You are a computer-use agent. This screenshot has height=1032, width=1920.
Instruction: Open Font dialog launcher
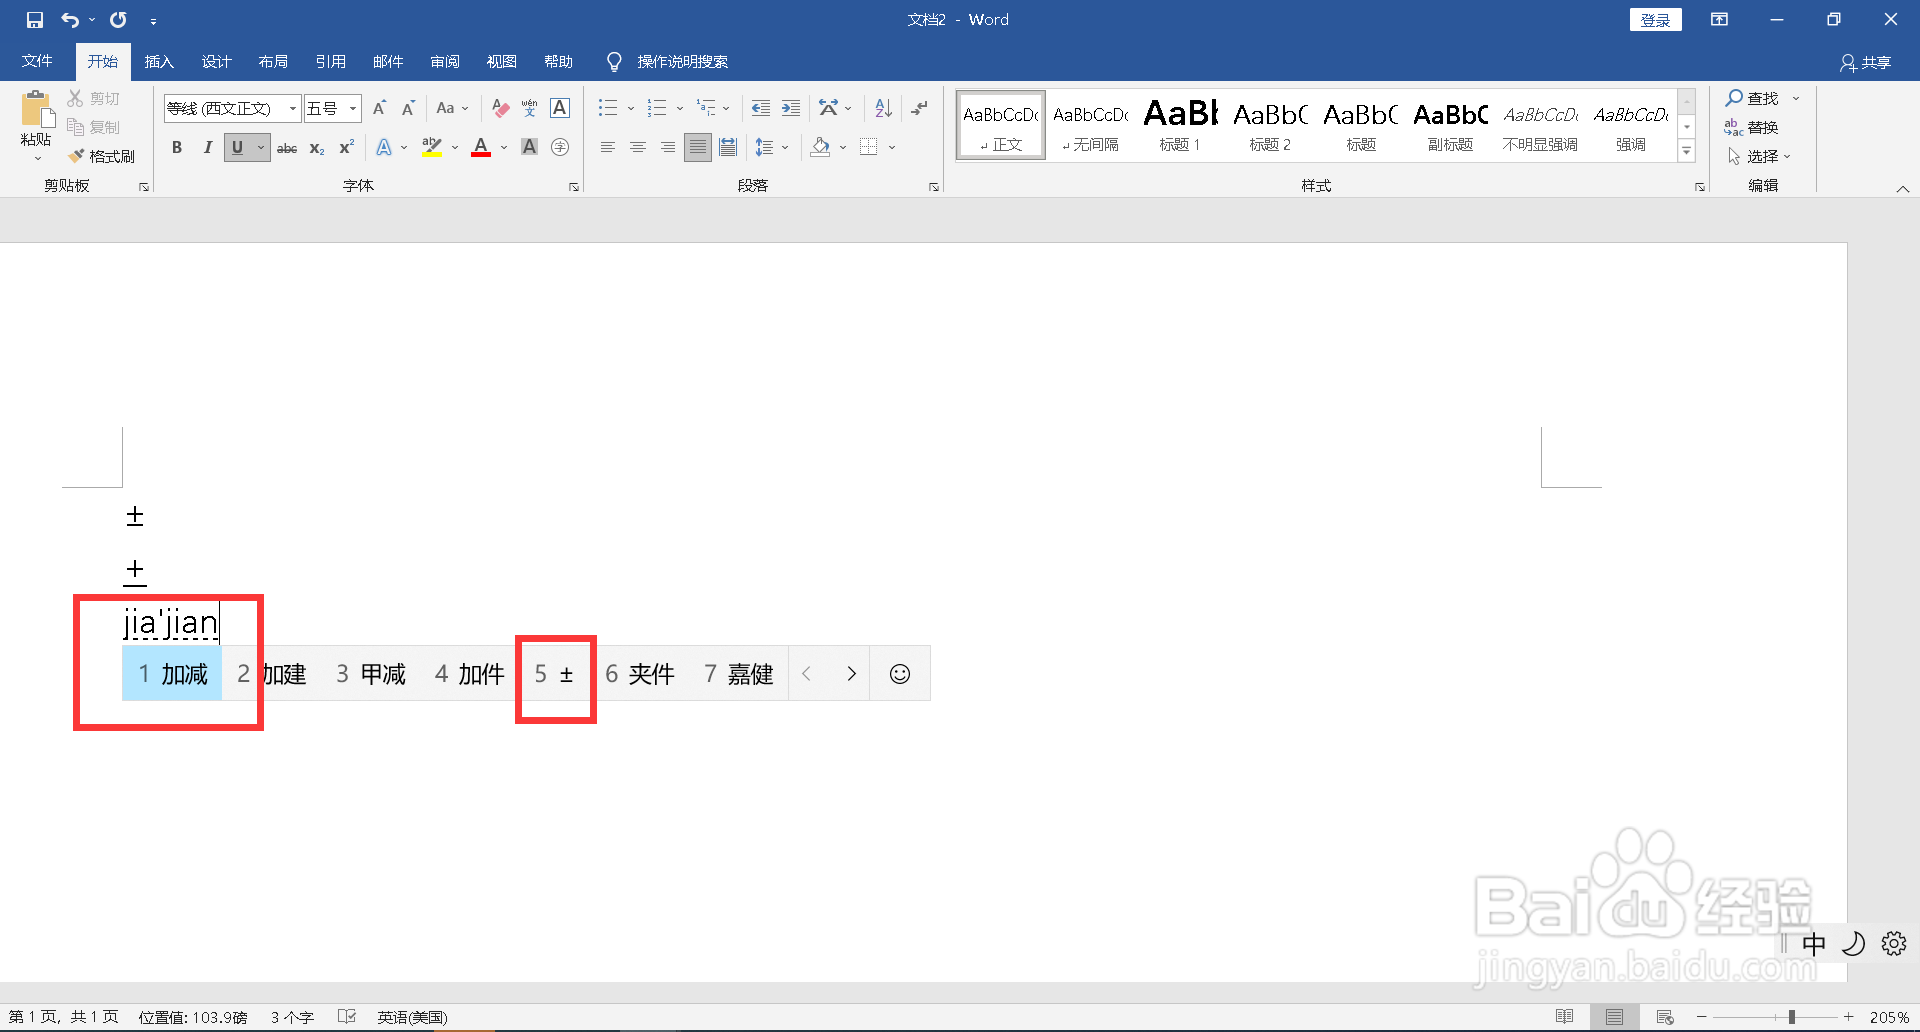click(x=574, y=187)
